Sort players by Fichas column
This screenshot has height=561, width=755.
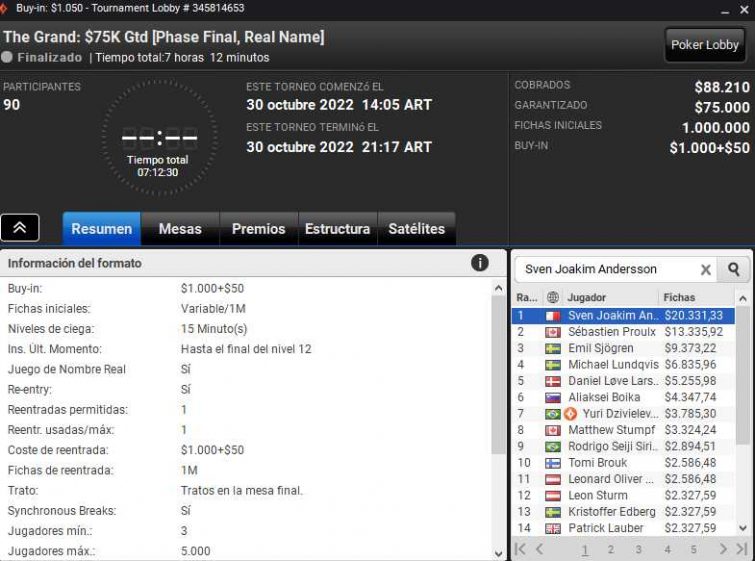pos(679,297)
